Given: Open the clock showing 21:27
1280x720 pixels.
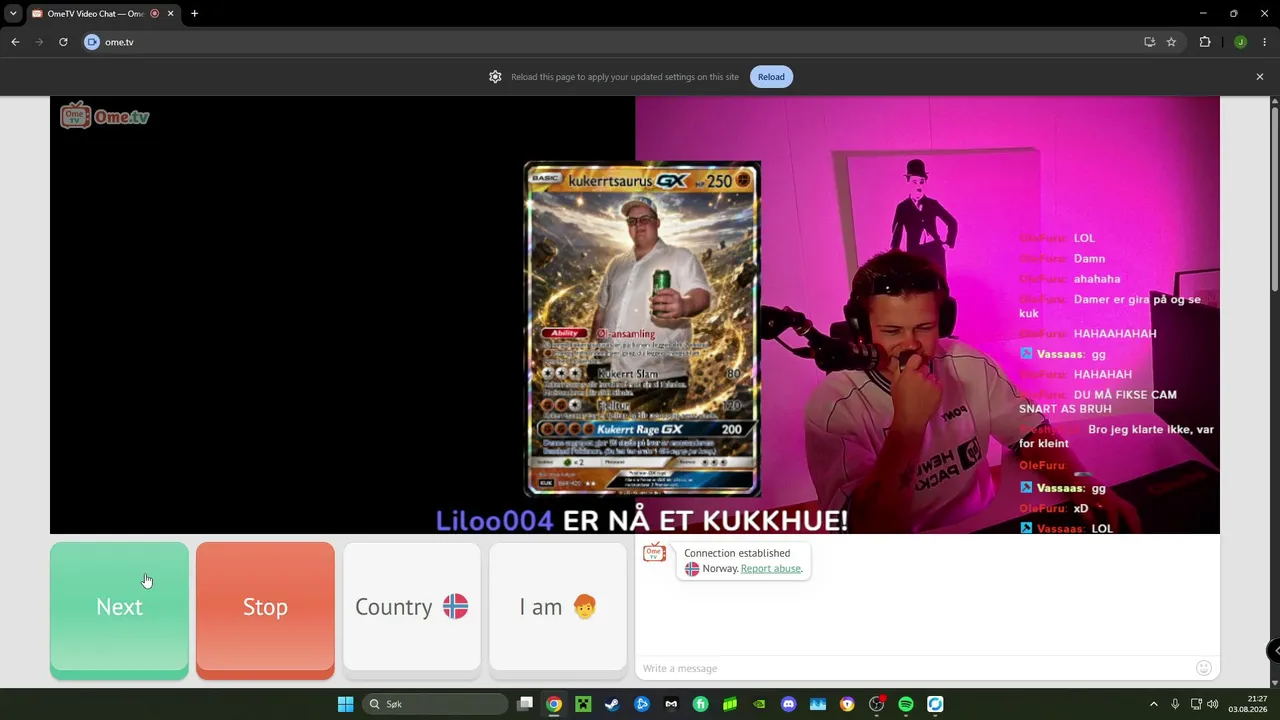Looking at the screenshot, I should click(x=1249, y=704).
